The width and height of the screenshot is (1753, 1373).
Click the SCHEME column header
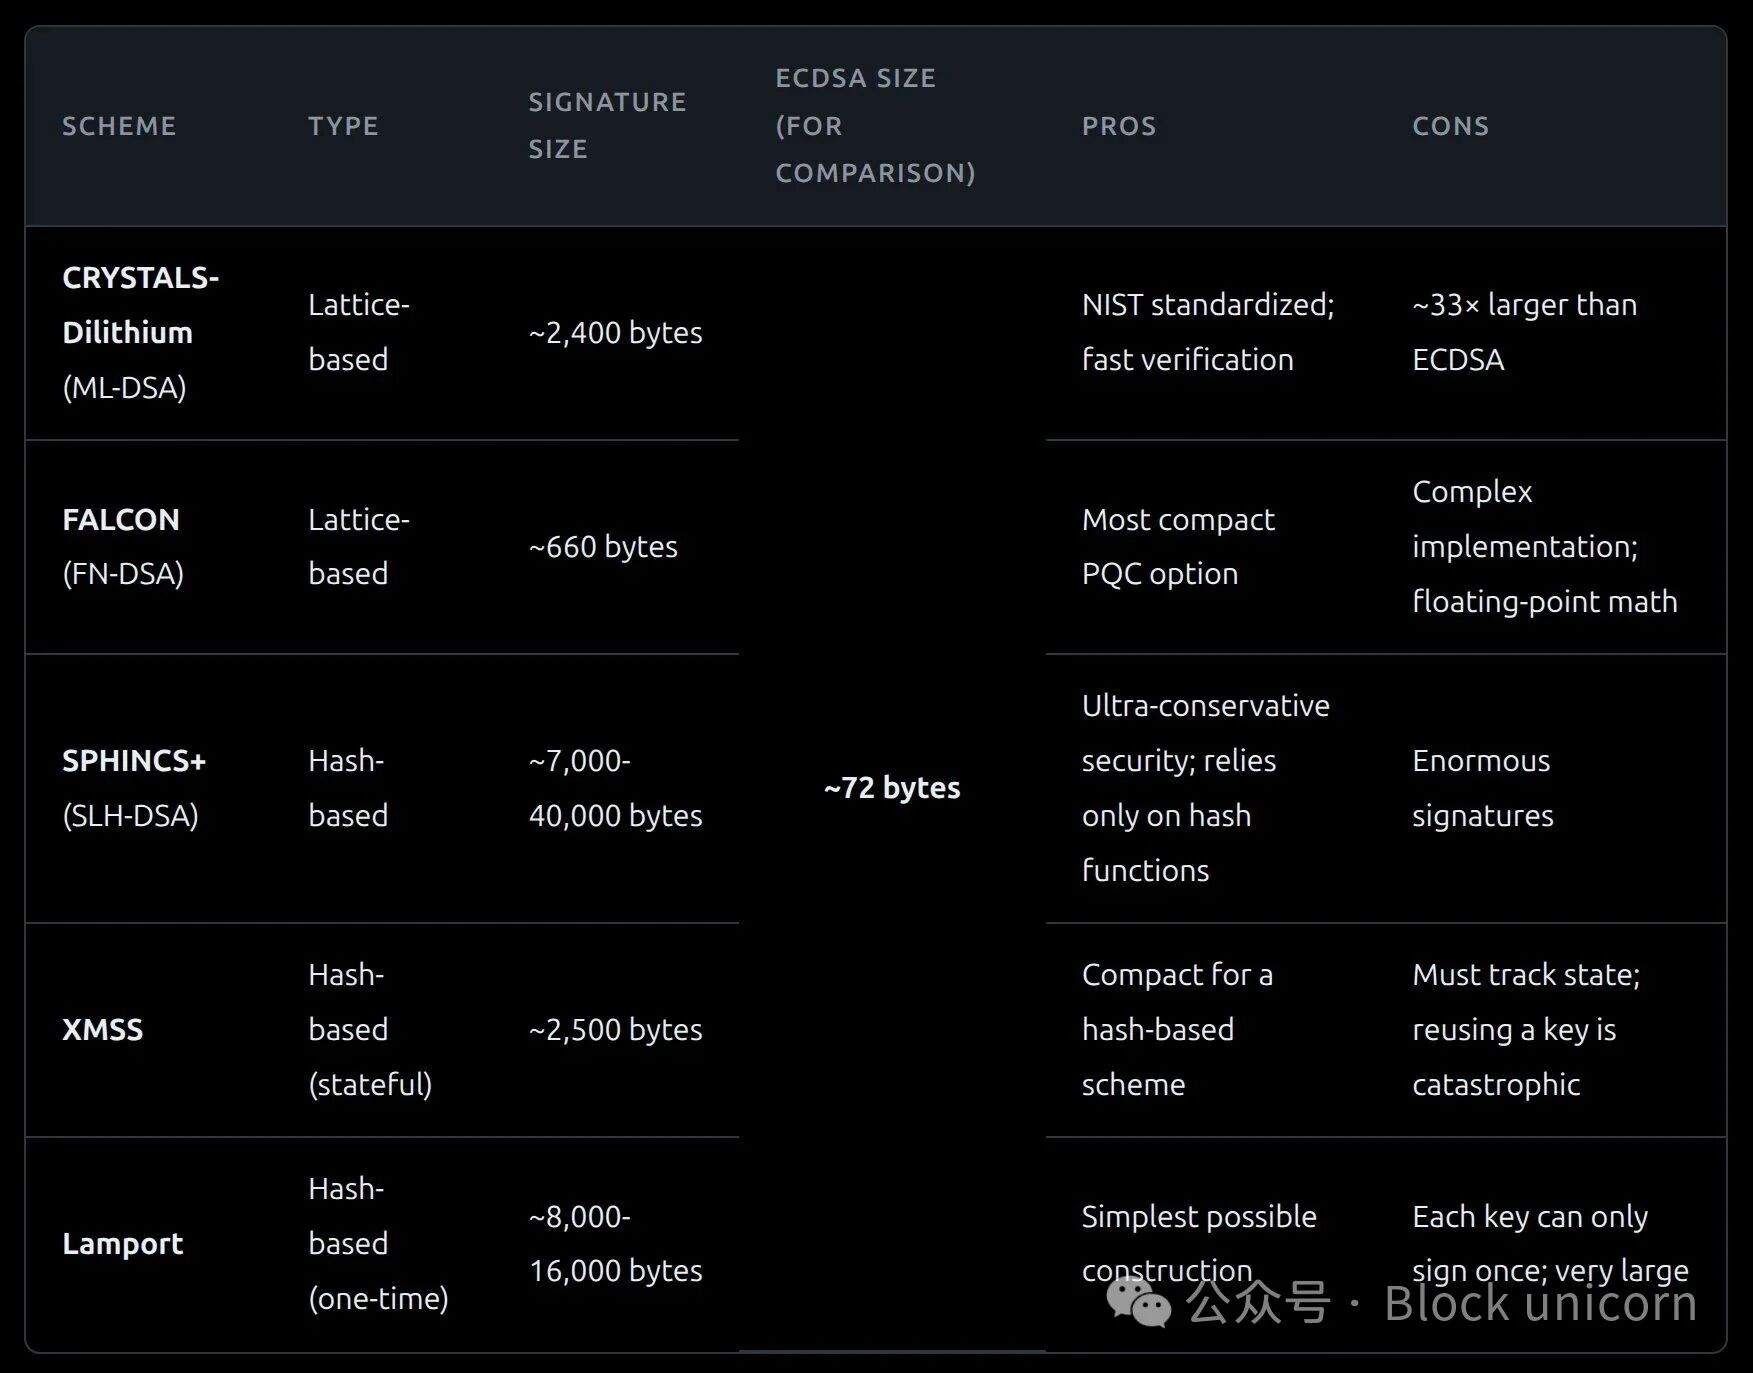click(119, 126)
